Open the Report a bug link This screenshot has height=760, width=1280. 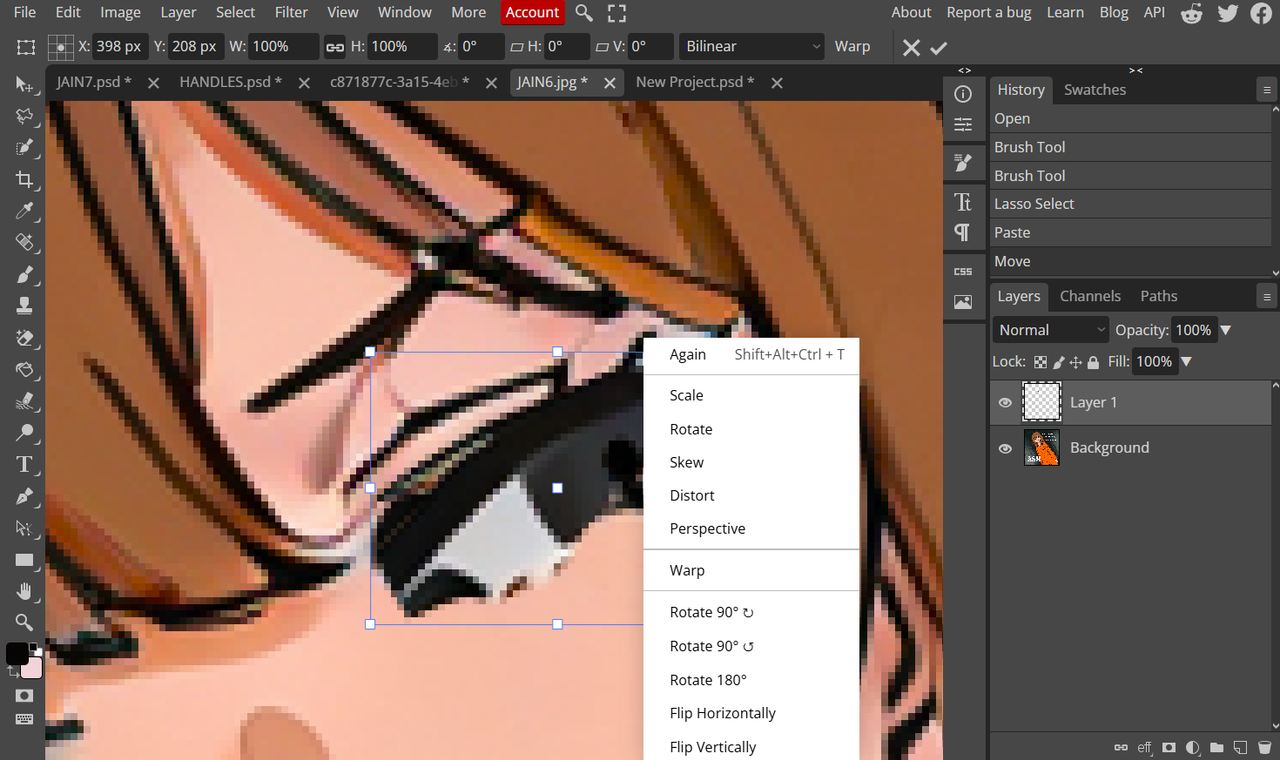[x=989, y=13]
